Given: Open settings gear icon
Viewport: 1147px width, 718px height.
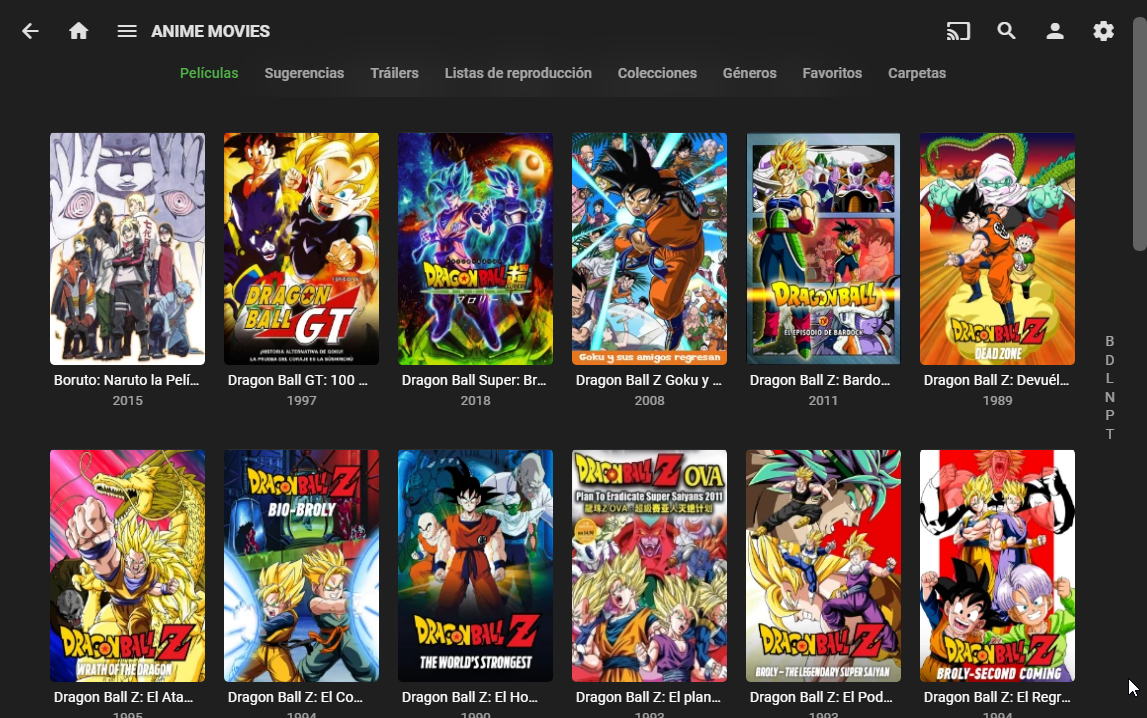Looking at the screenshot, I should pos(1103,31).
